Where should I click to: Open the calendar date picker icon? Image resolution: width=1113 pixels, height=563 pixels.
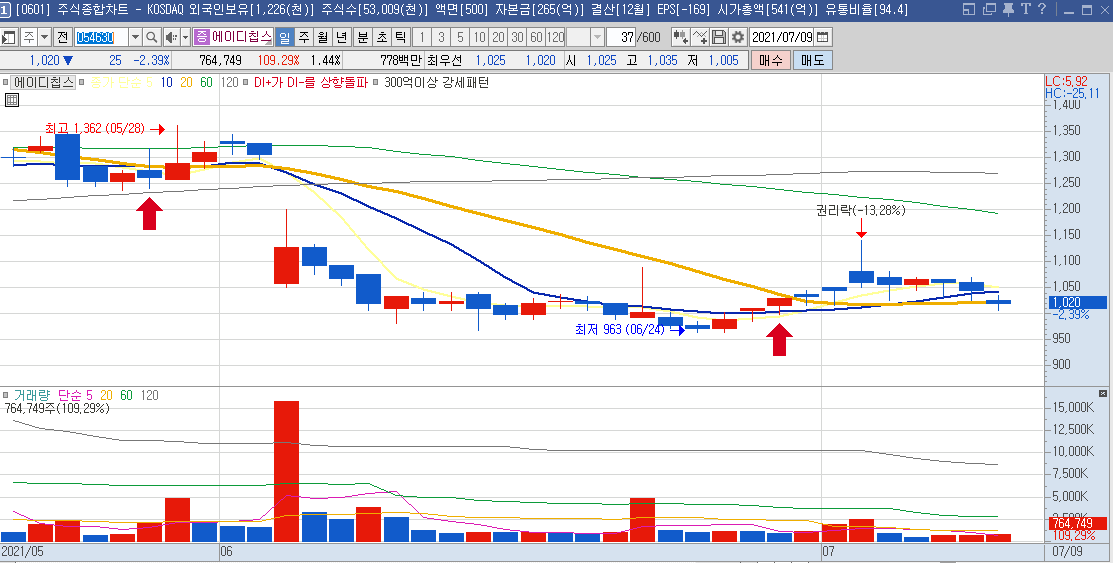tap(823, 37)
